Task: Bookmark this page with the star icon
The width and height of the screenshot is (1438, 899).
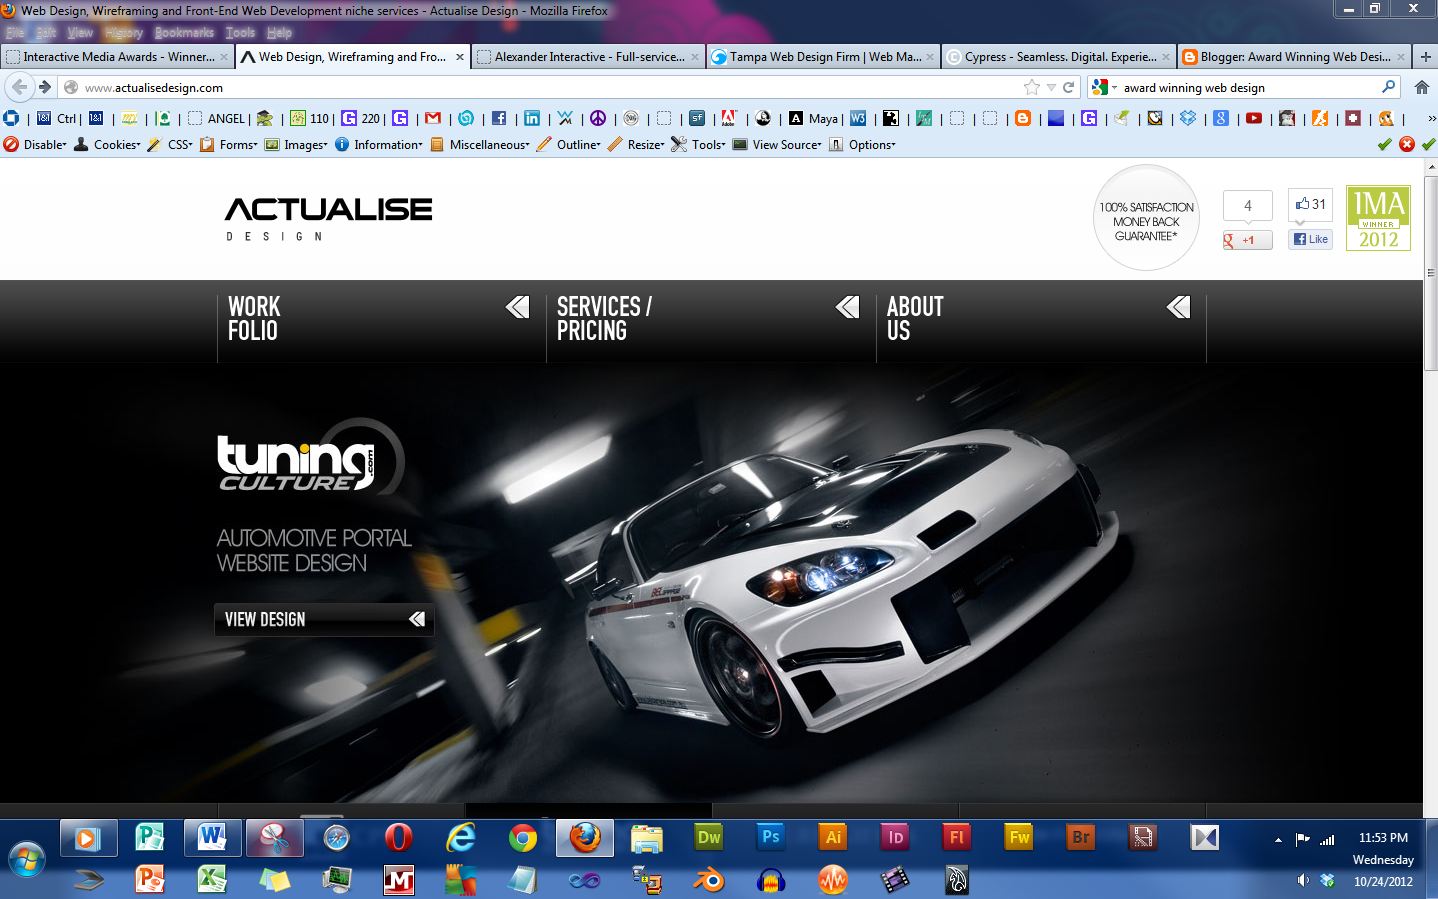Action: 1032,87
